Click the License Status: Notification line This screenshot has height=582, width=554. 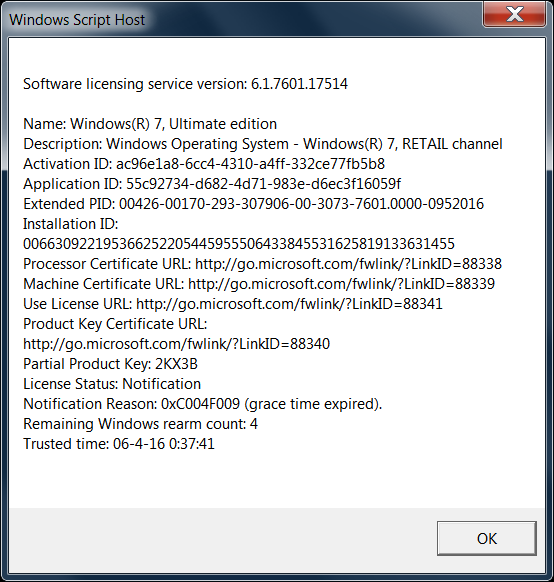(112, 385)
